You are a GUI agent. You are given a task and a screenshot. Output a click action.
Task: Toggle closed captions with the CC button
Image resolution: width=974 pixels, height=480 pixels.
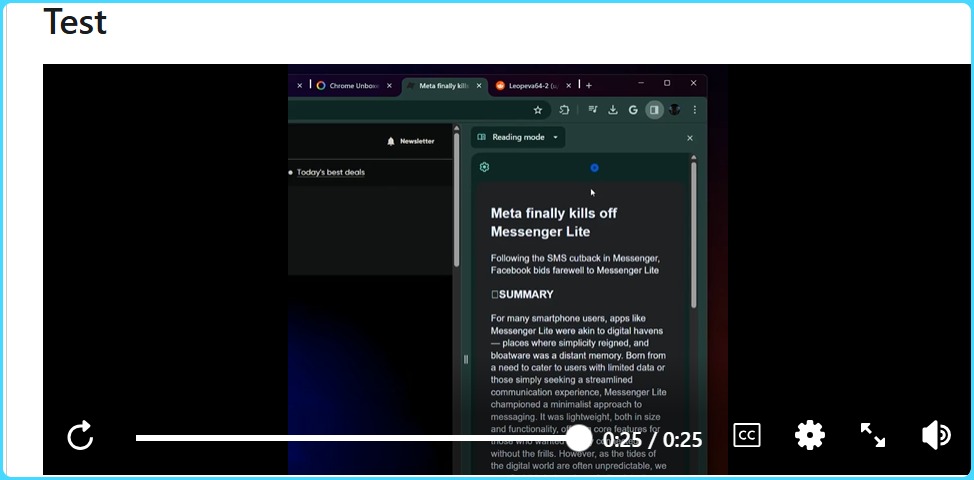746,436
